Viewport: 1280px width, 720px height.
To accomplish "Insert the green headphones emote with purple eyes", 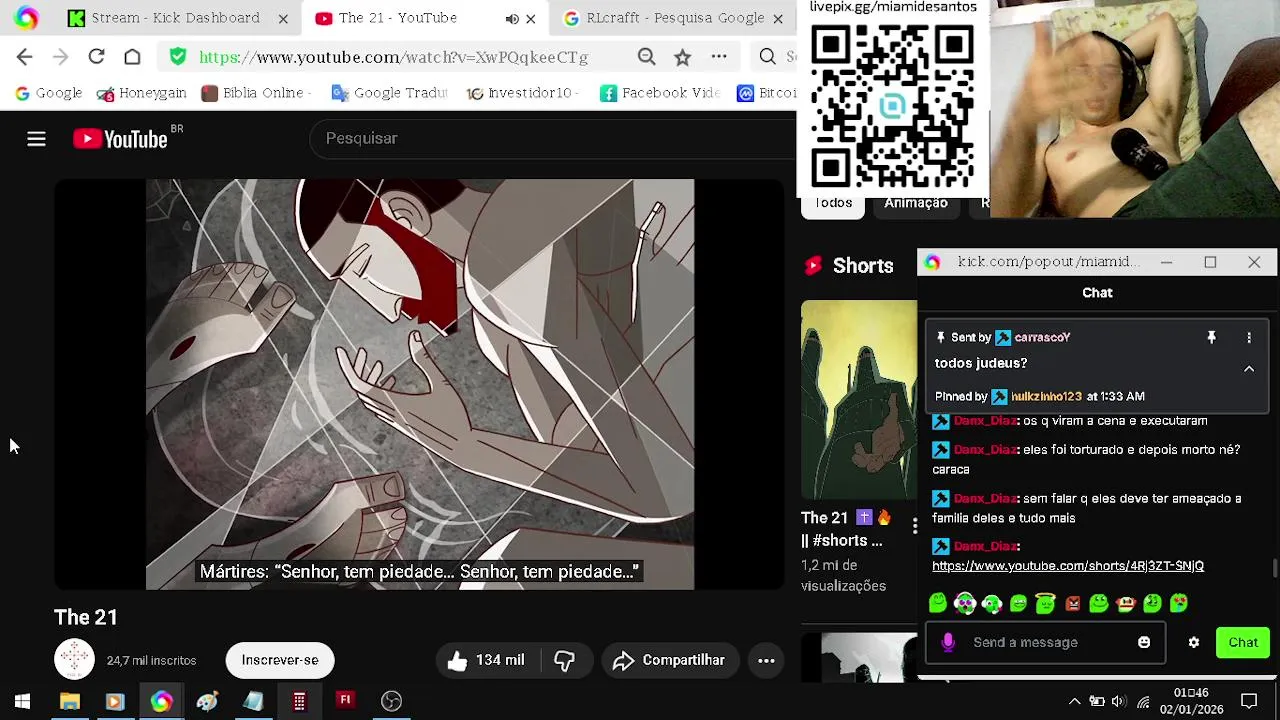I will [965, 603].
